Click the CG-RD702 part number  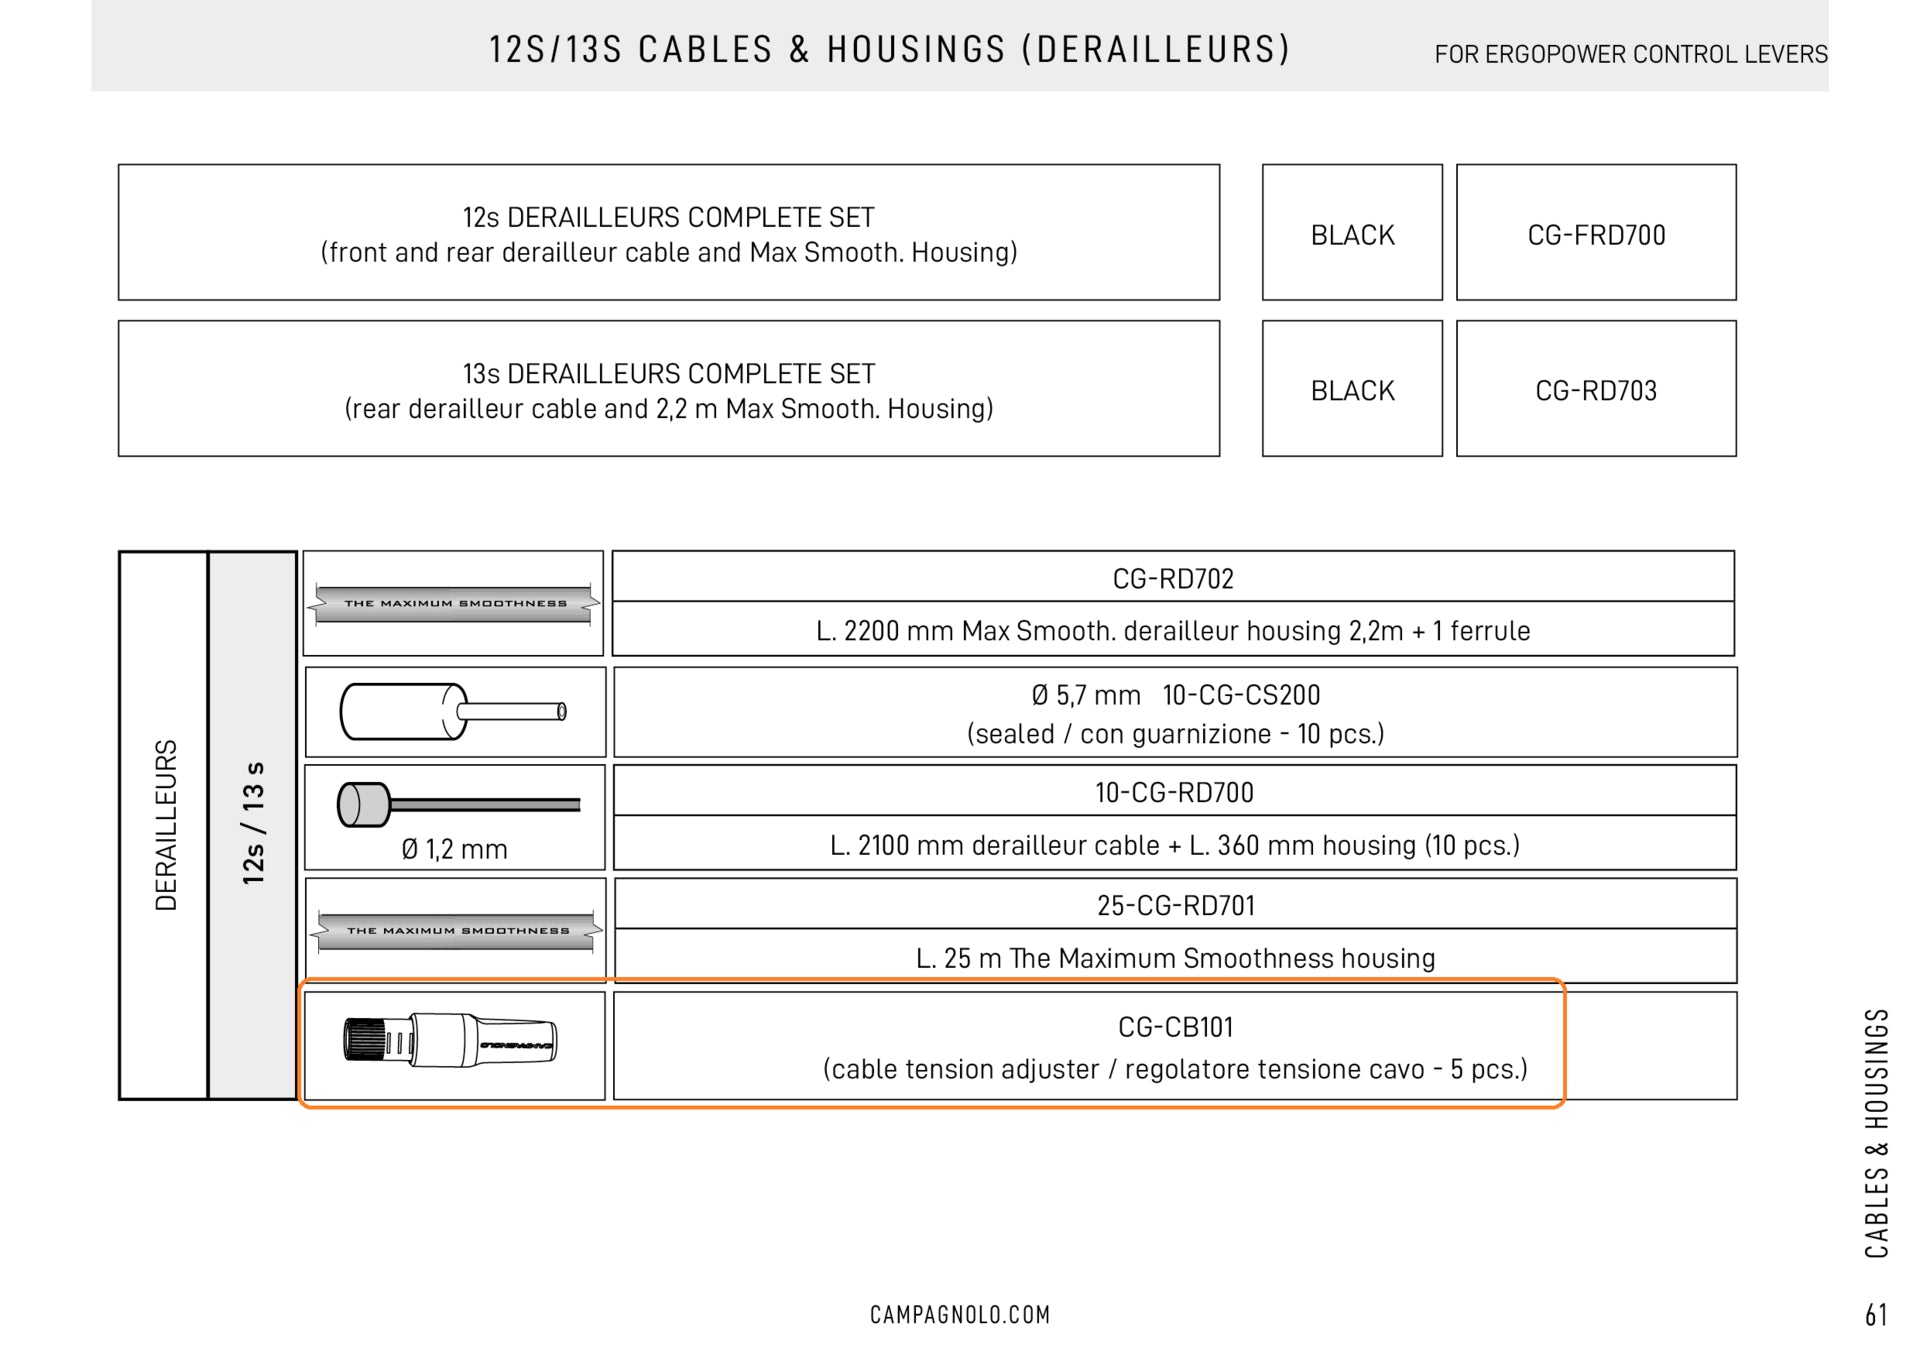(x=1173, y=578)
